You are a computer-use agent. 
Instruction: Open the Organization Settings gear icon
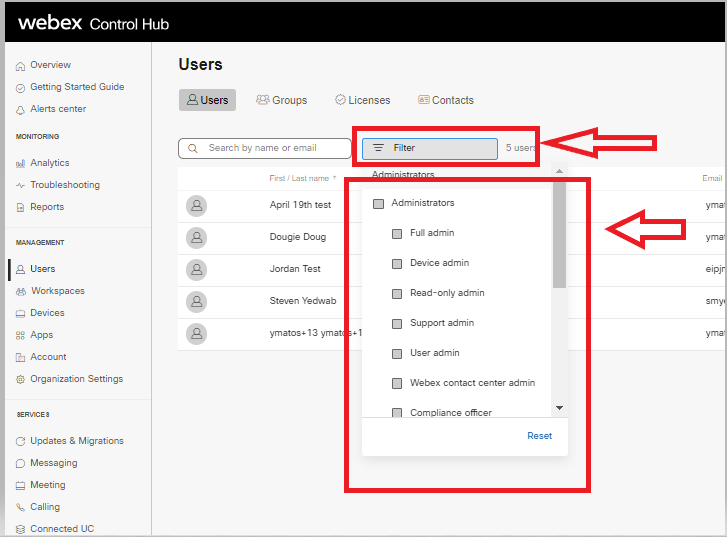[x=20, y=379]
